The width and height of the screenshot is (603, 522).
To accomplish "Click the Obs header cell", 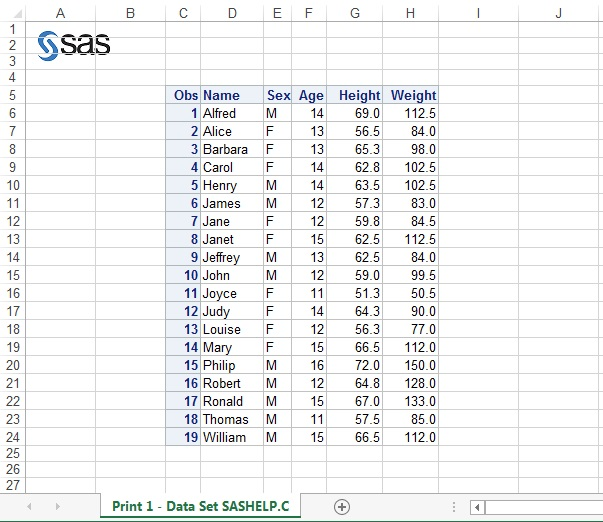I will [183, 96].
